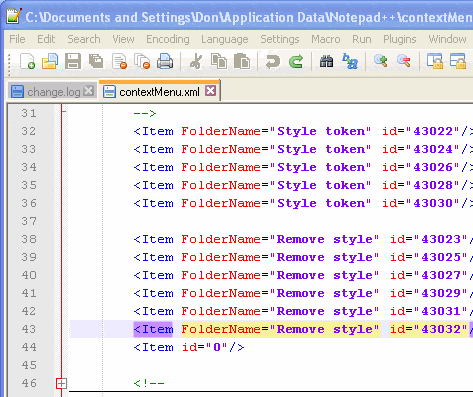This screenshot has height=397, width=473.
Task: Click the Replace toolbar icon
Action: [x=350, y=61]
